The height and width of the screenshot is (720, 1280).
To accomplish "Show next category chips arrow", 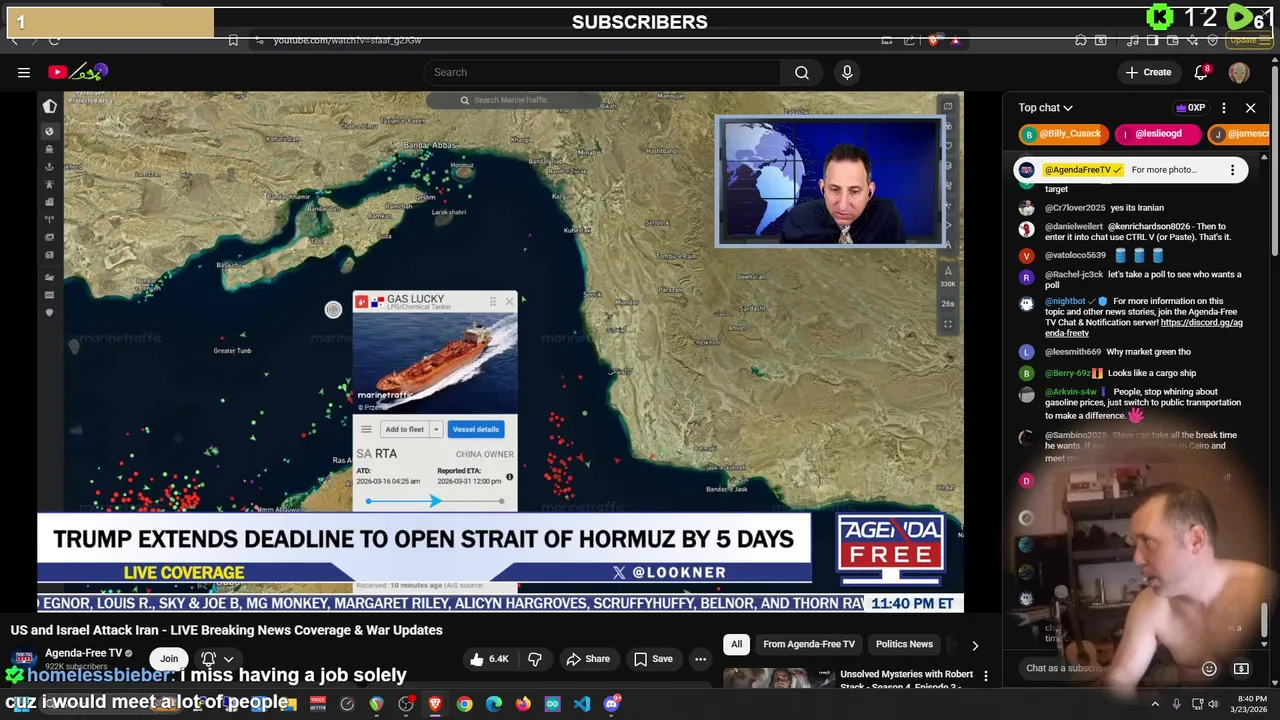I will (975, 645).
